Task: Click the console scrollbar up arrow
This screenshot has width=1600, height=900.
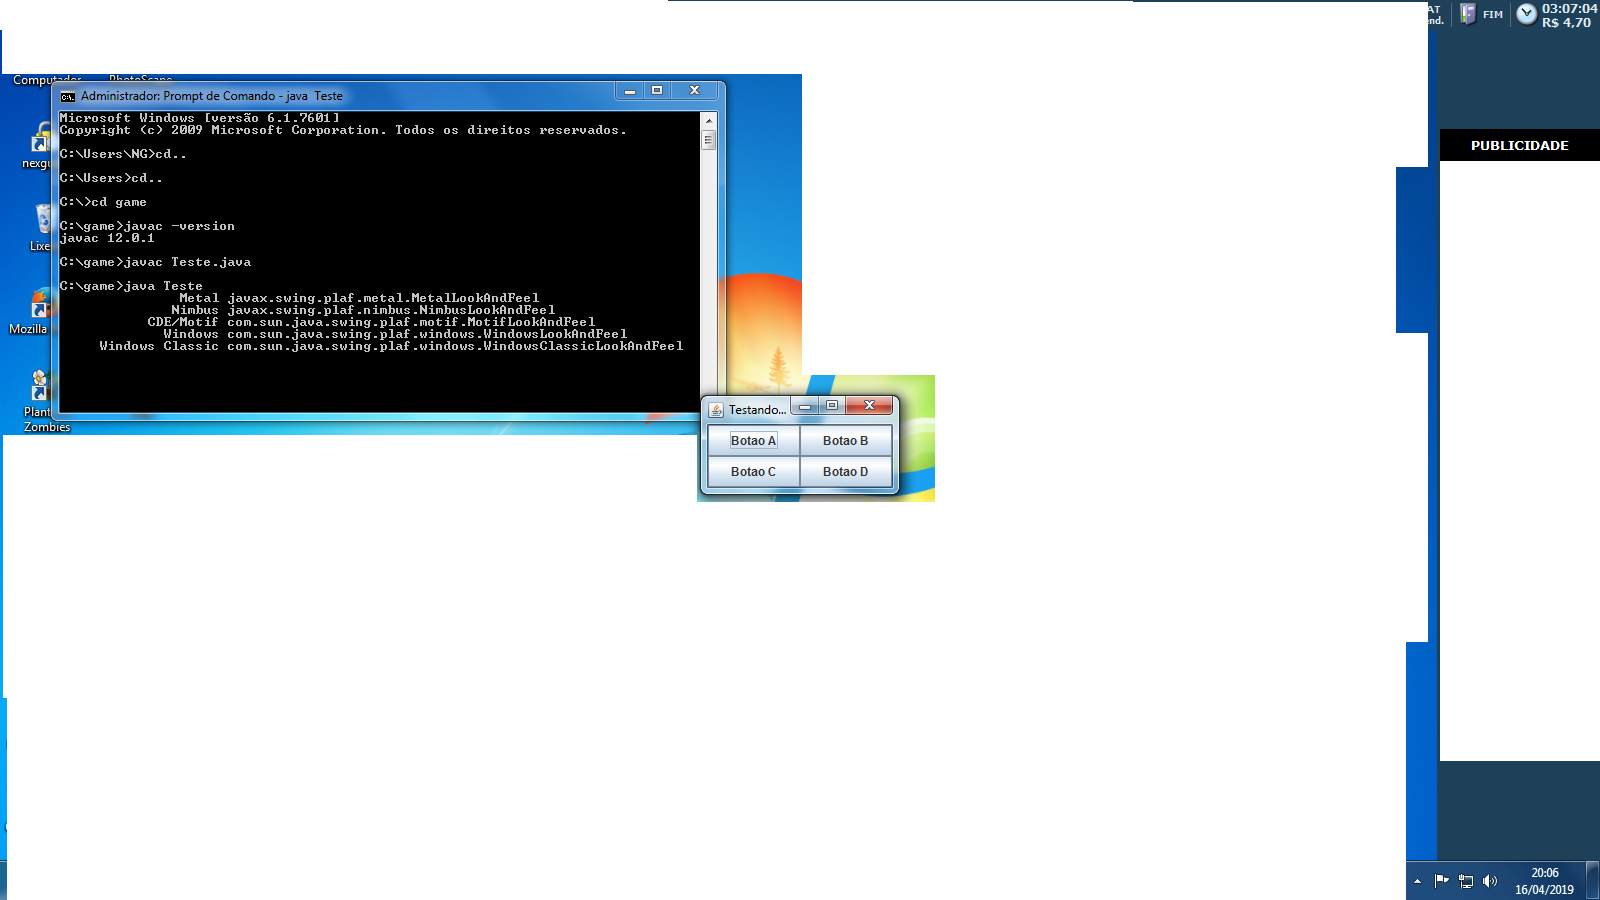Action: click(x=709, y=120)
